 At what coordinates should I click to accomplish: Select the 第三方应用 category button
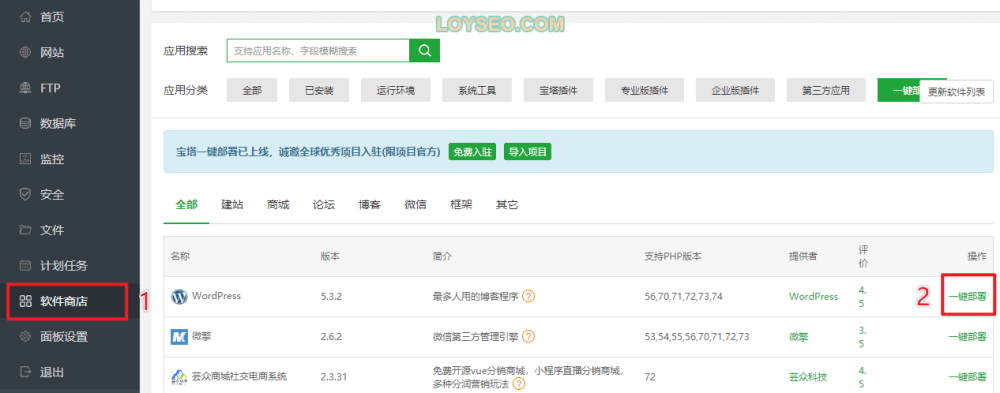tap(826, 91)
